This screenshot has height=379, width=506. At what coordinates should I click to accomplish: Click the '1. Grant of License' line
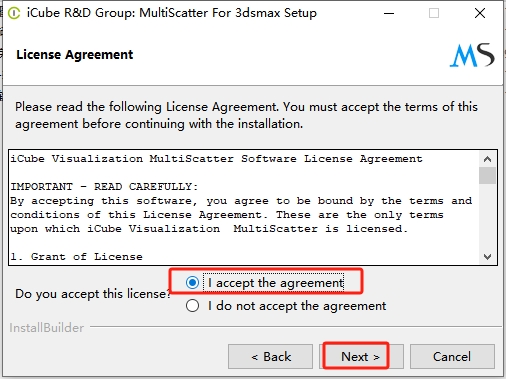[x=76, y=257]
